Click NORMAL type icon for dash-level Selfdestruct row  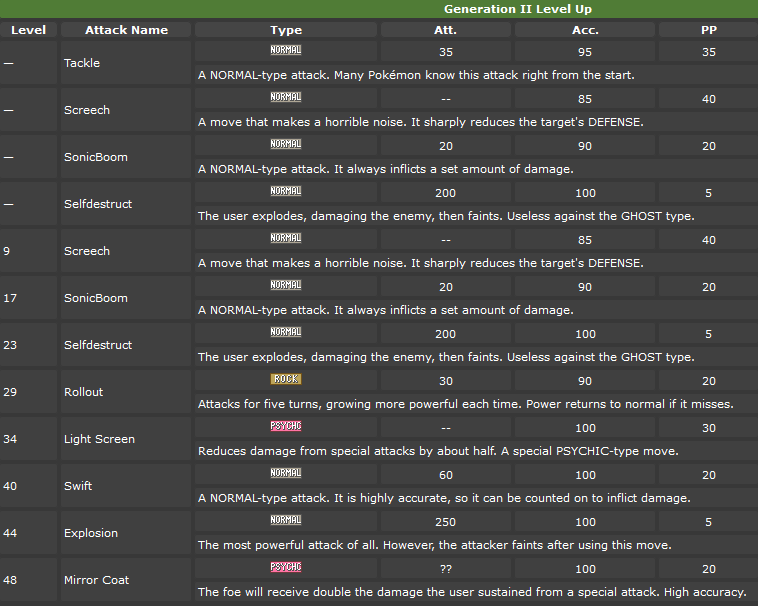[286, 191]
